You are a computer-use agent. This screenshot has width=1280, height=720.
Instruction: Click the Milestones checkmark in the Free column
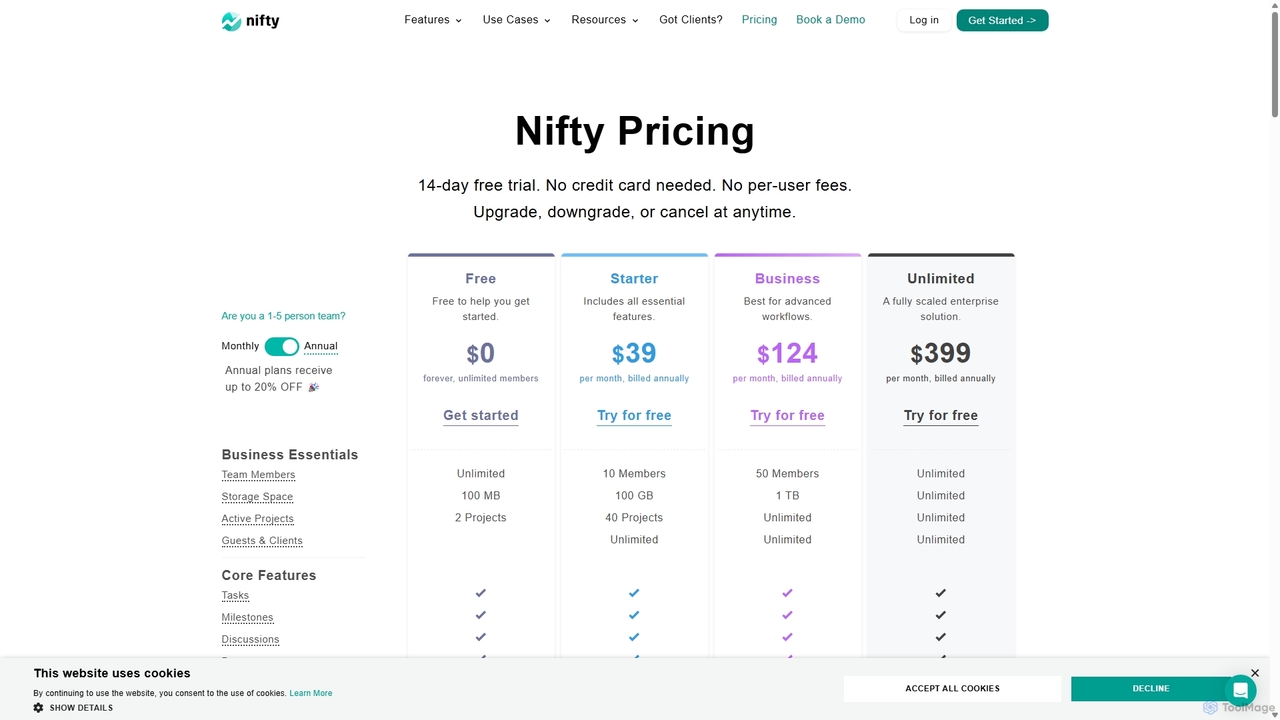481,615
